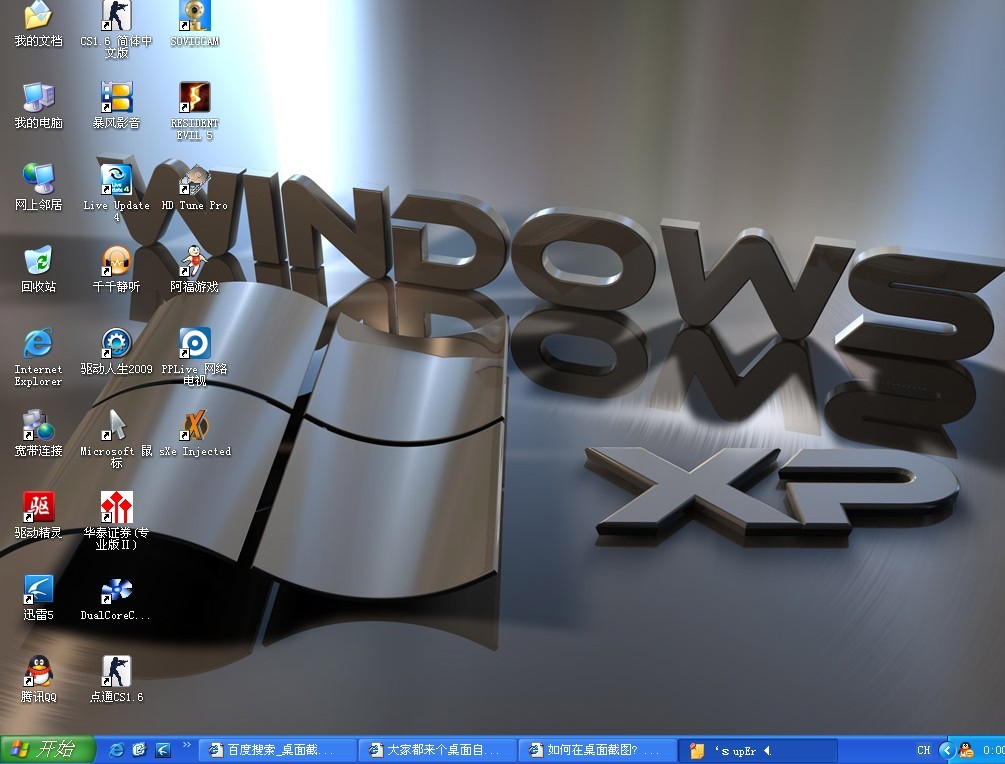Click the Internet Explorer desktop icon

click(38, 357)
